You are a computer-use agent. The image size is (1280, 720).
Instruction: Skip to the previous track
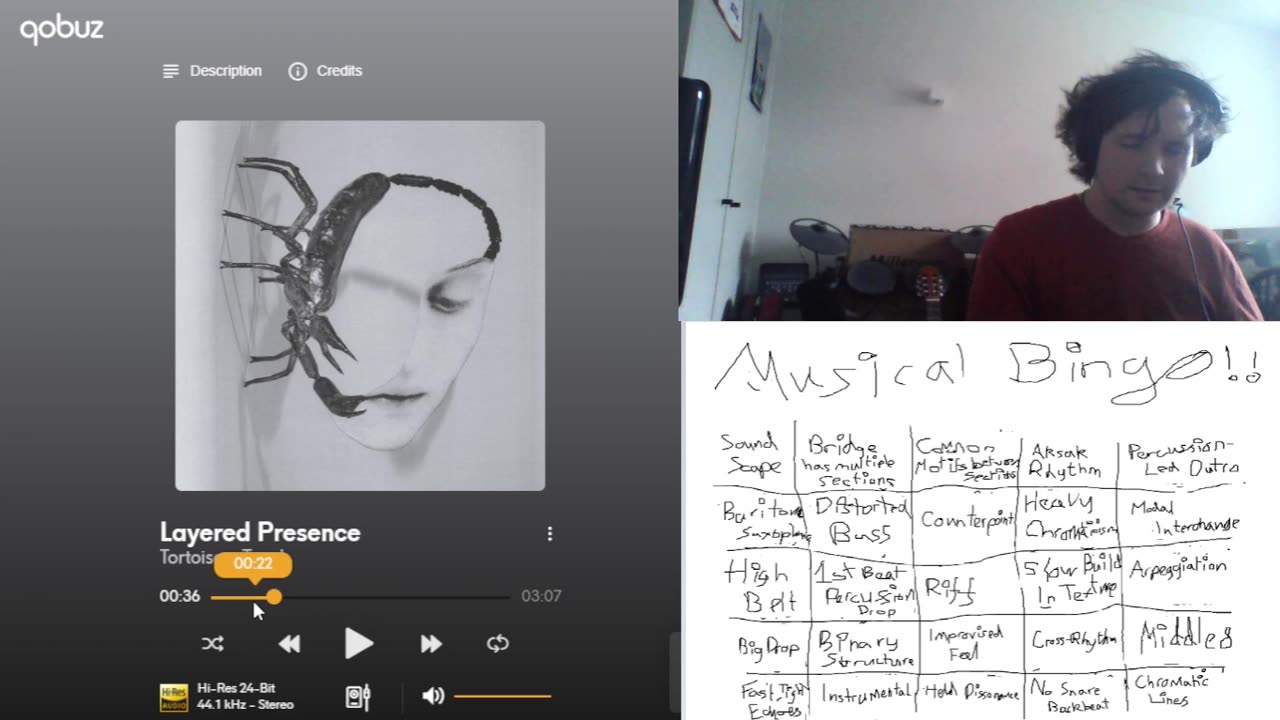click(x=289, y=644)
